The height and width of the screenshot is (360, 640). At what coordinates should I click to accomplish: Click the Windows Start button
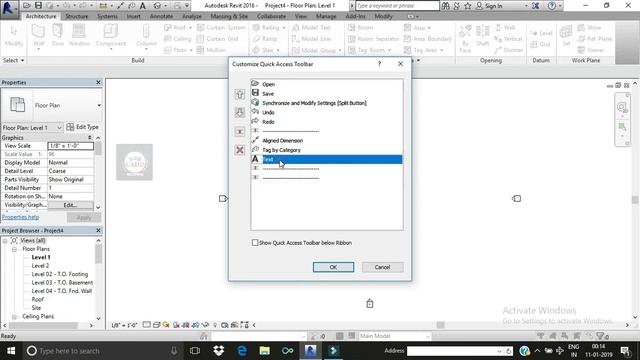pos(11,351)
